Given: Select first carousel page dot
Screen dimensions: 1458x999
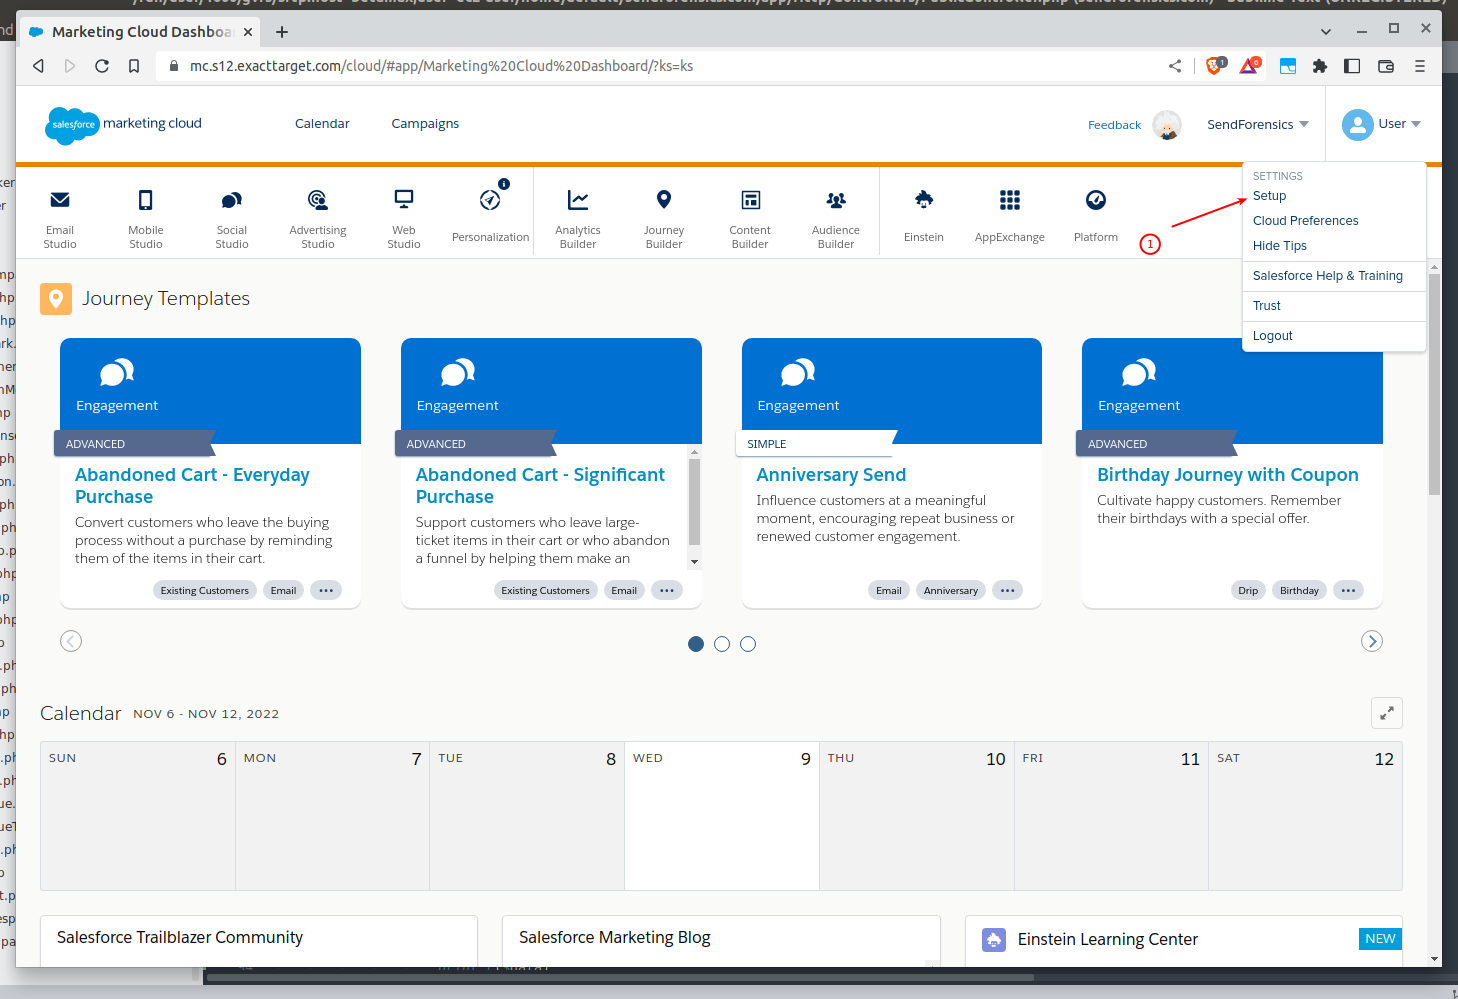Looking at the screenshot, I should [x=696, y=644].
